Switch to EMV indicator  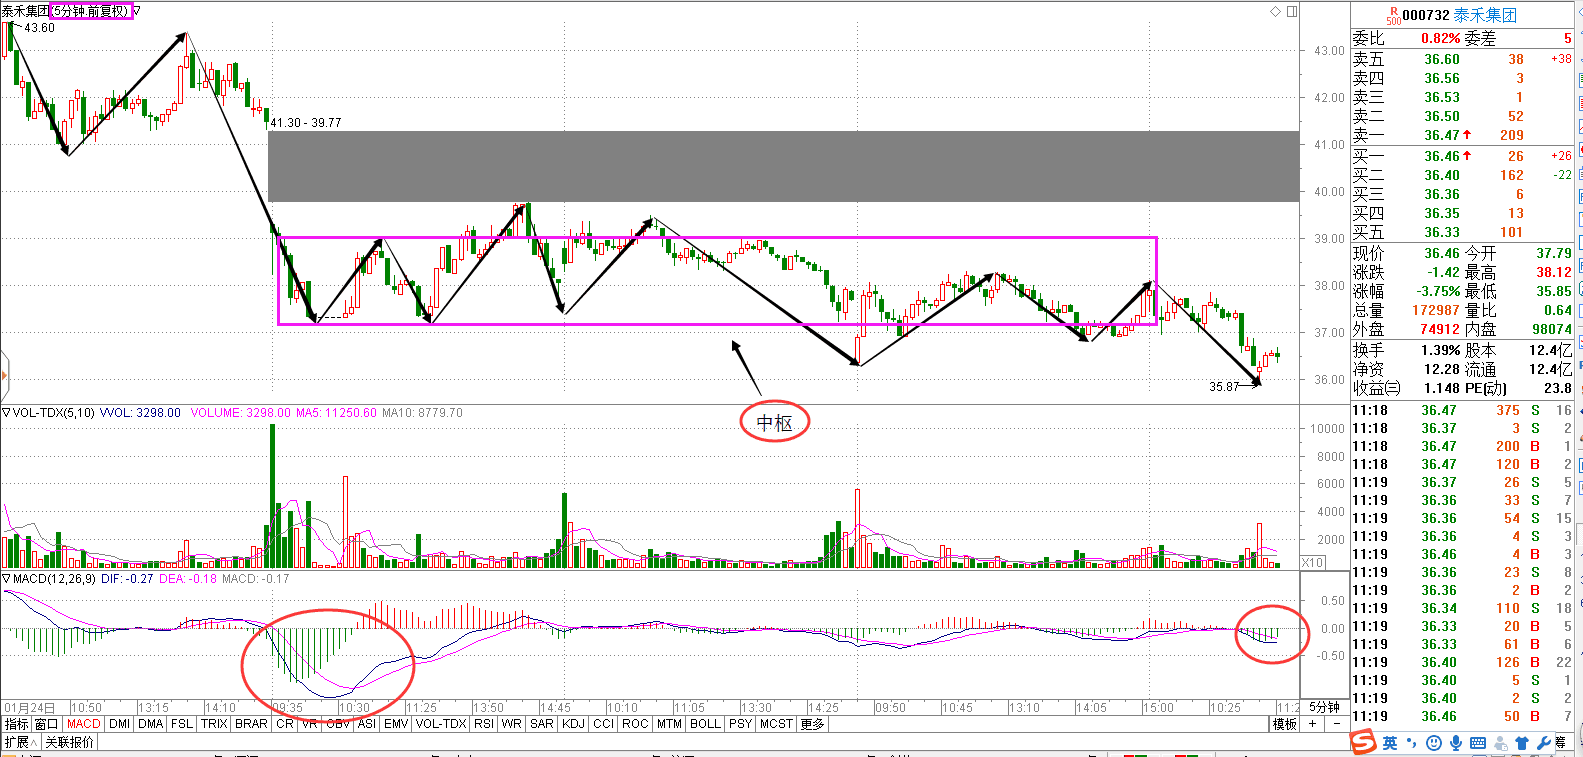[x=396, y=724]
